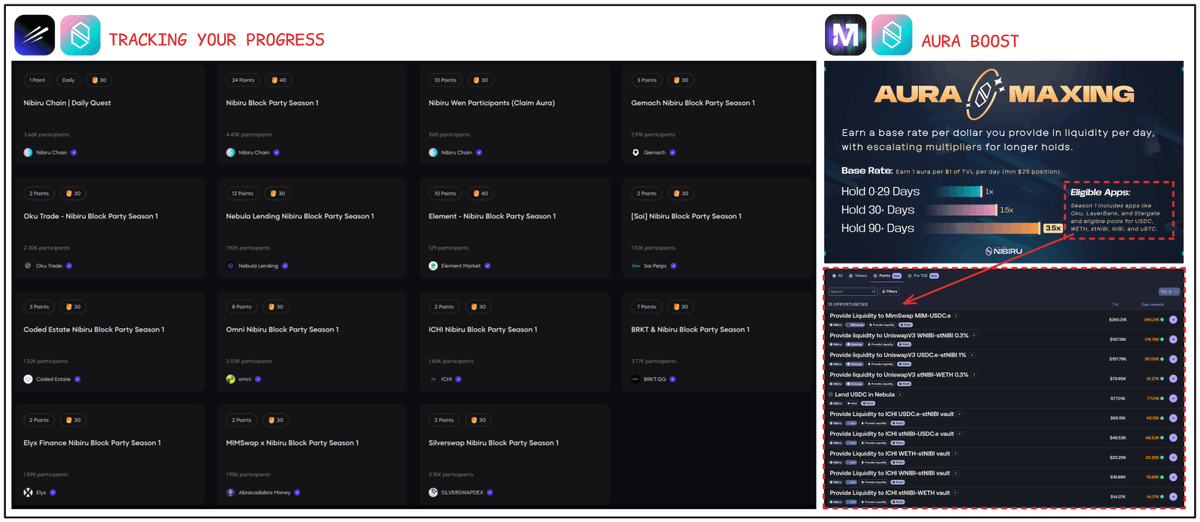
Task: Click the Daily rewards column header
Action: coord(1152,304)
